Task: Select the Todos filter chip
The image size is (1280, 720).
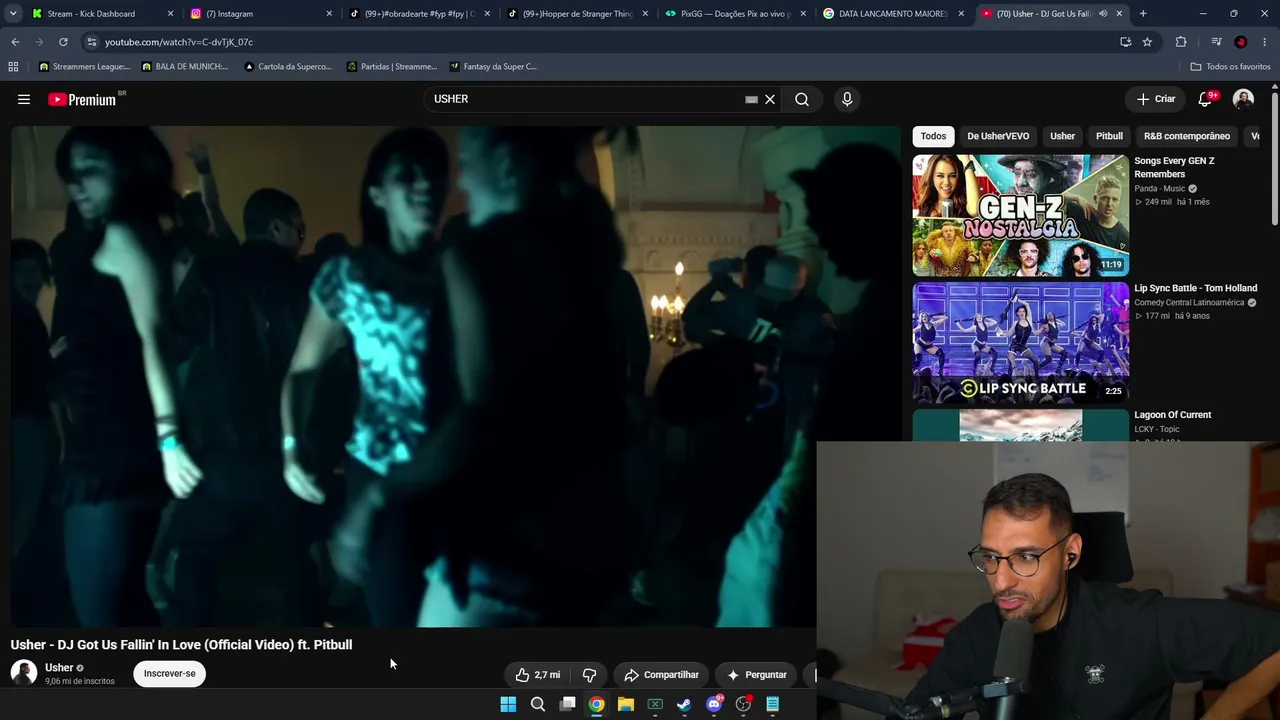Action: click(x=933, y=136)
